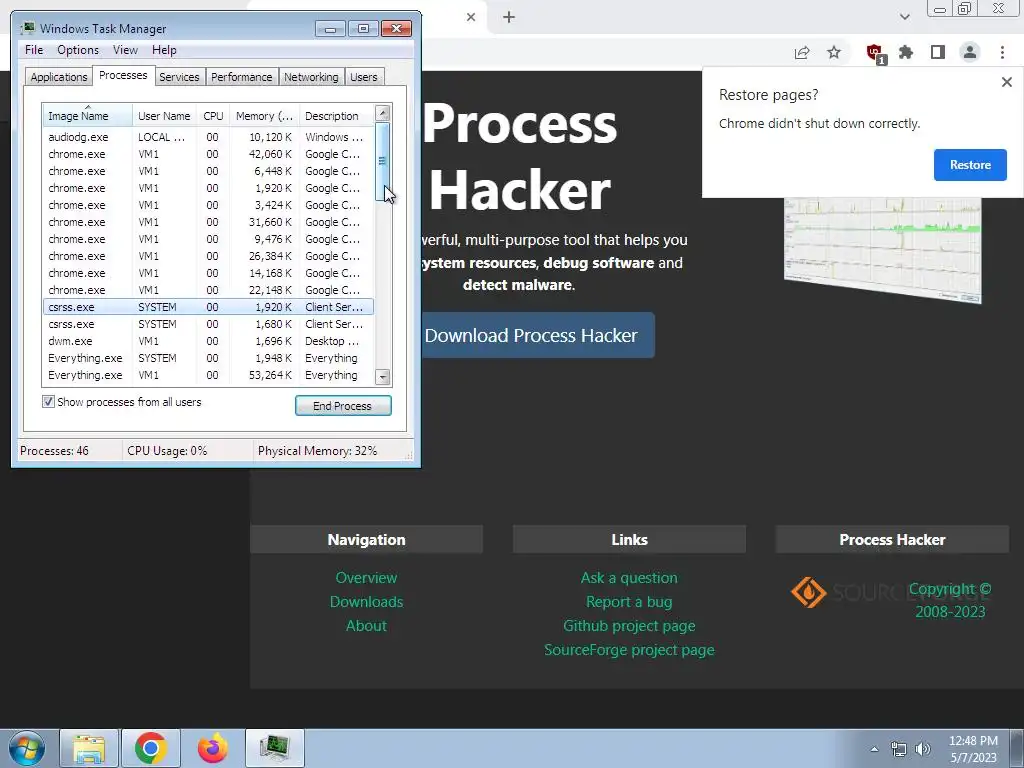1024x768 pixels.
Task: Open Task Manager View menu
Action: point(125,50)
